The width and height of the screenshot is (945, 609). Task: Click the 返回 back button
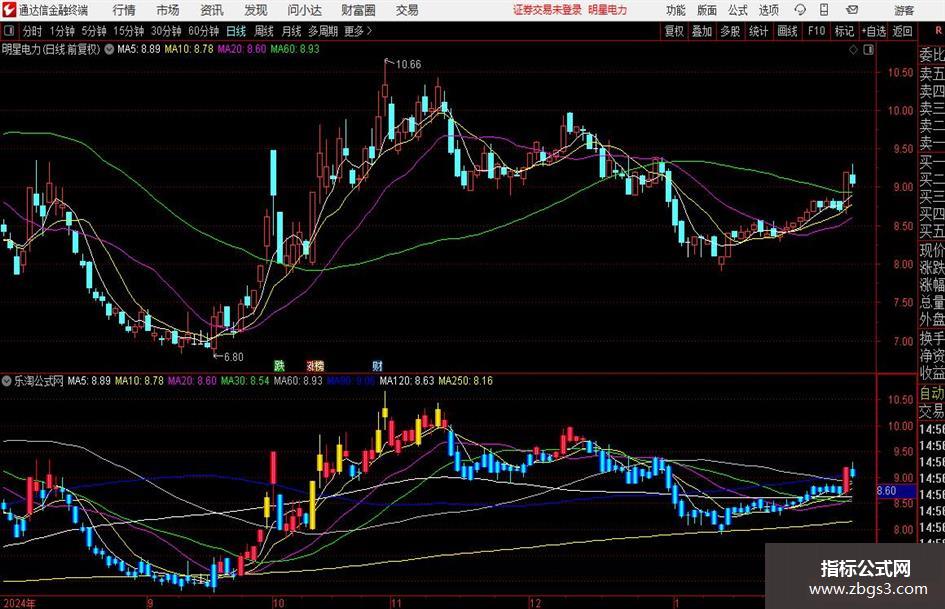902,31
